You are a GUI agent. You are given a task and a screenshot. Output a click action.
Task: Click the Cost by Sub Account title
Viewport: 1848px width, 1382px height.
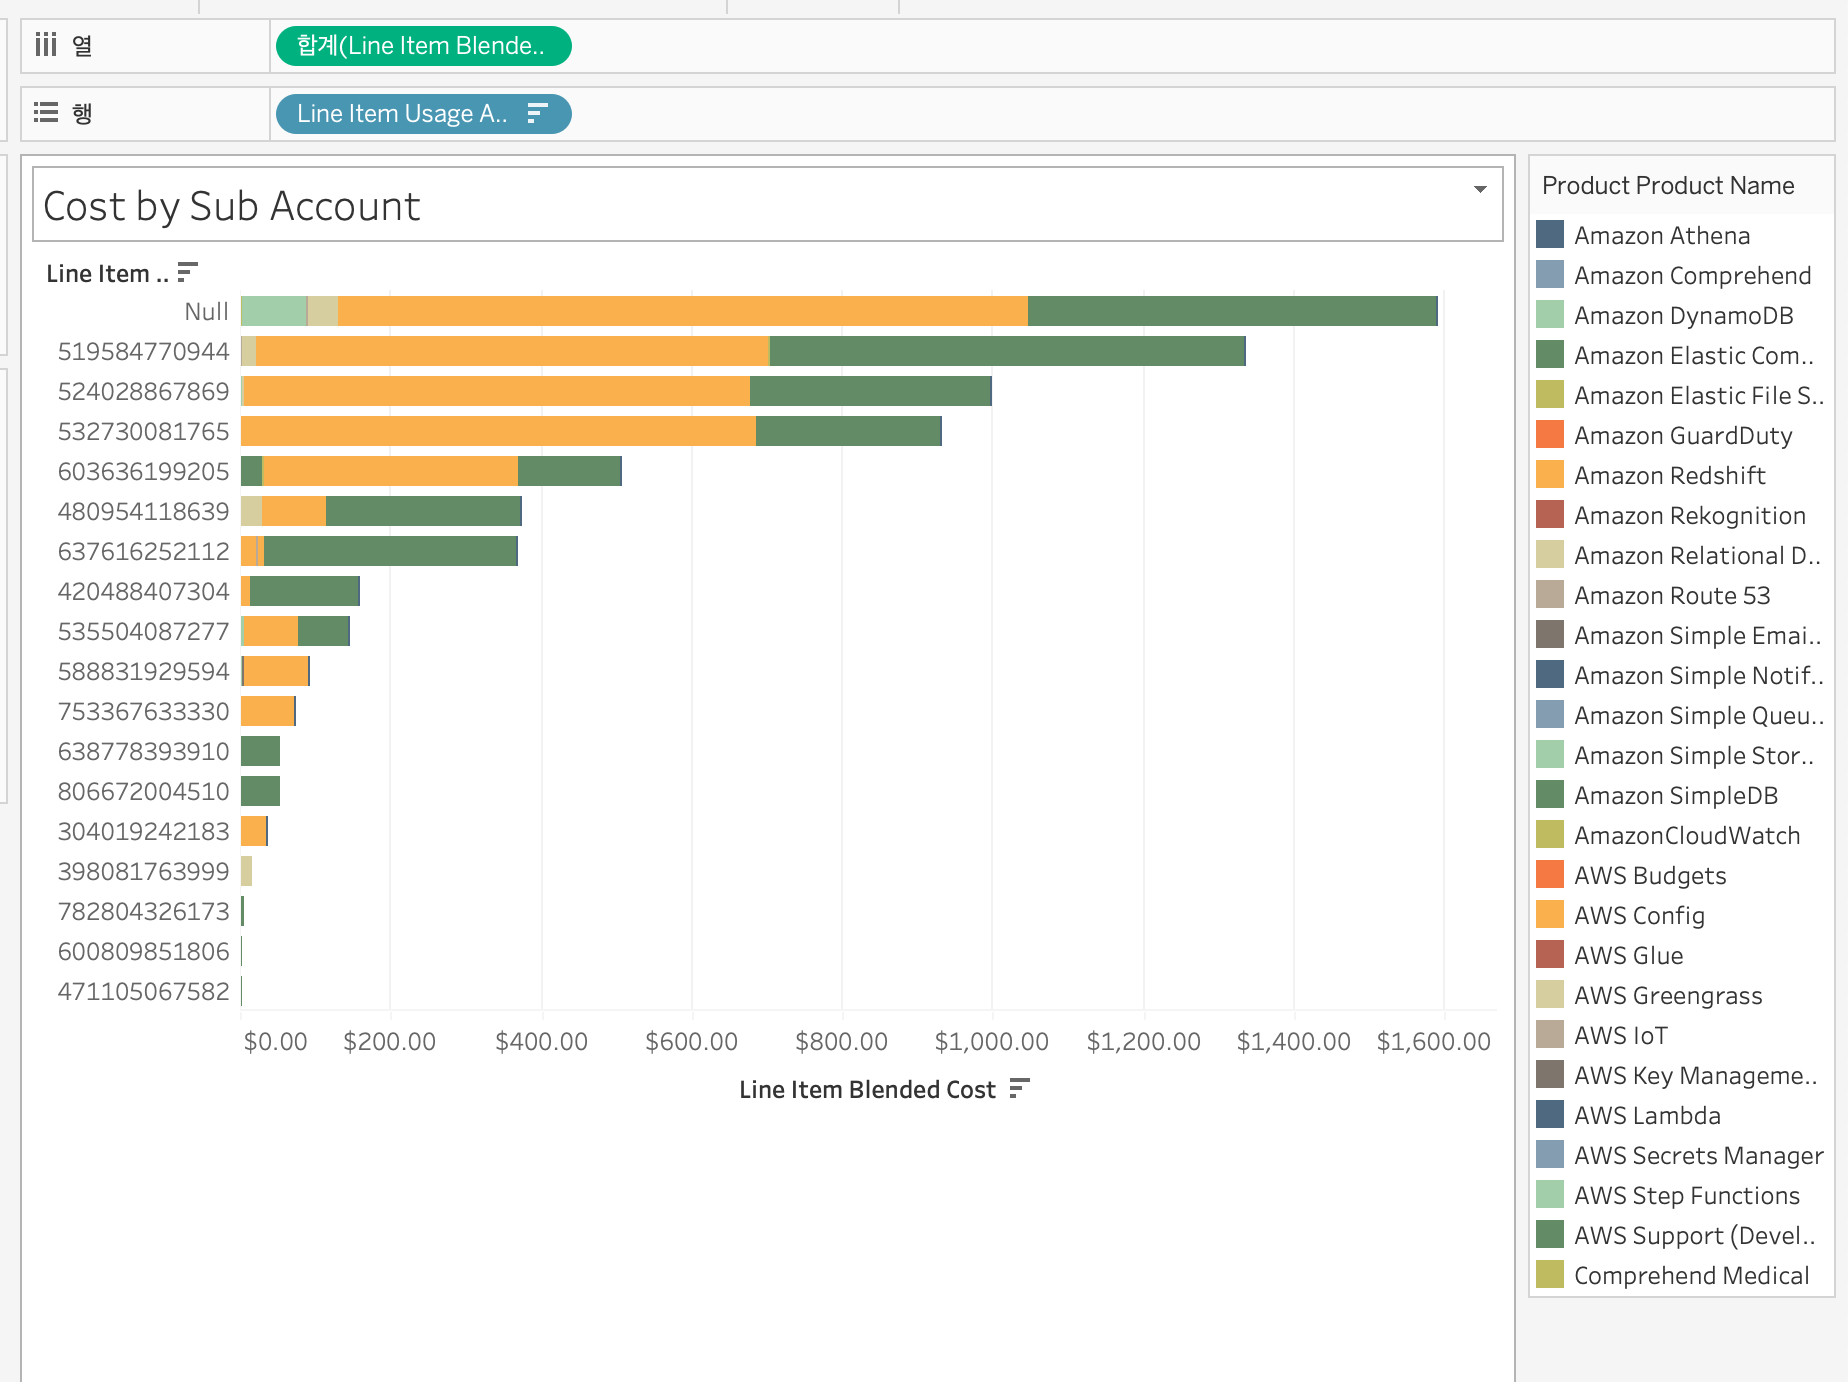pos(232,206)
